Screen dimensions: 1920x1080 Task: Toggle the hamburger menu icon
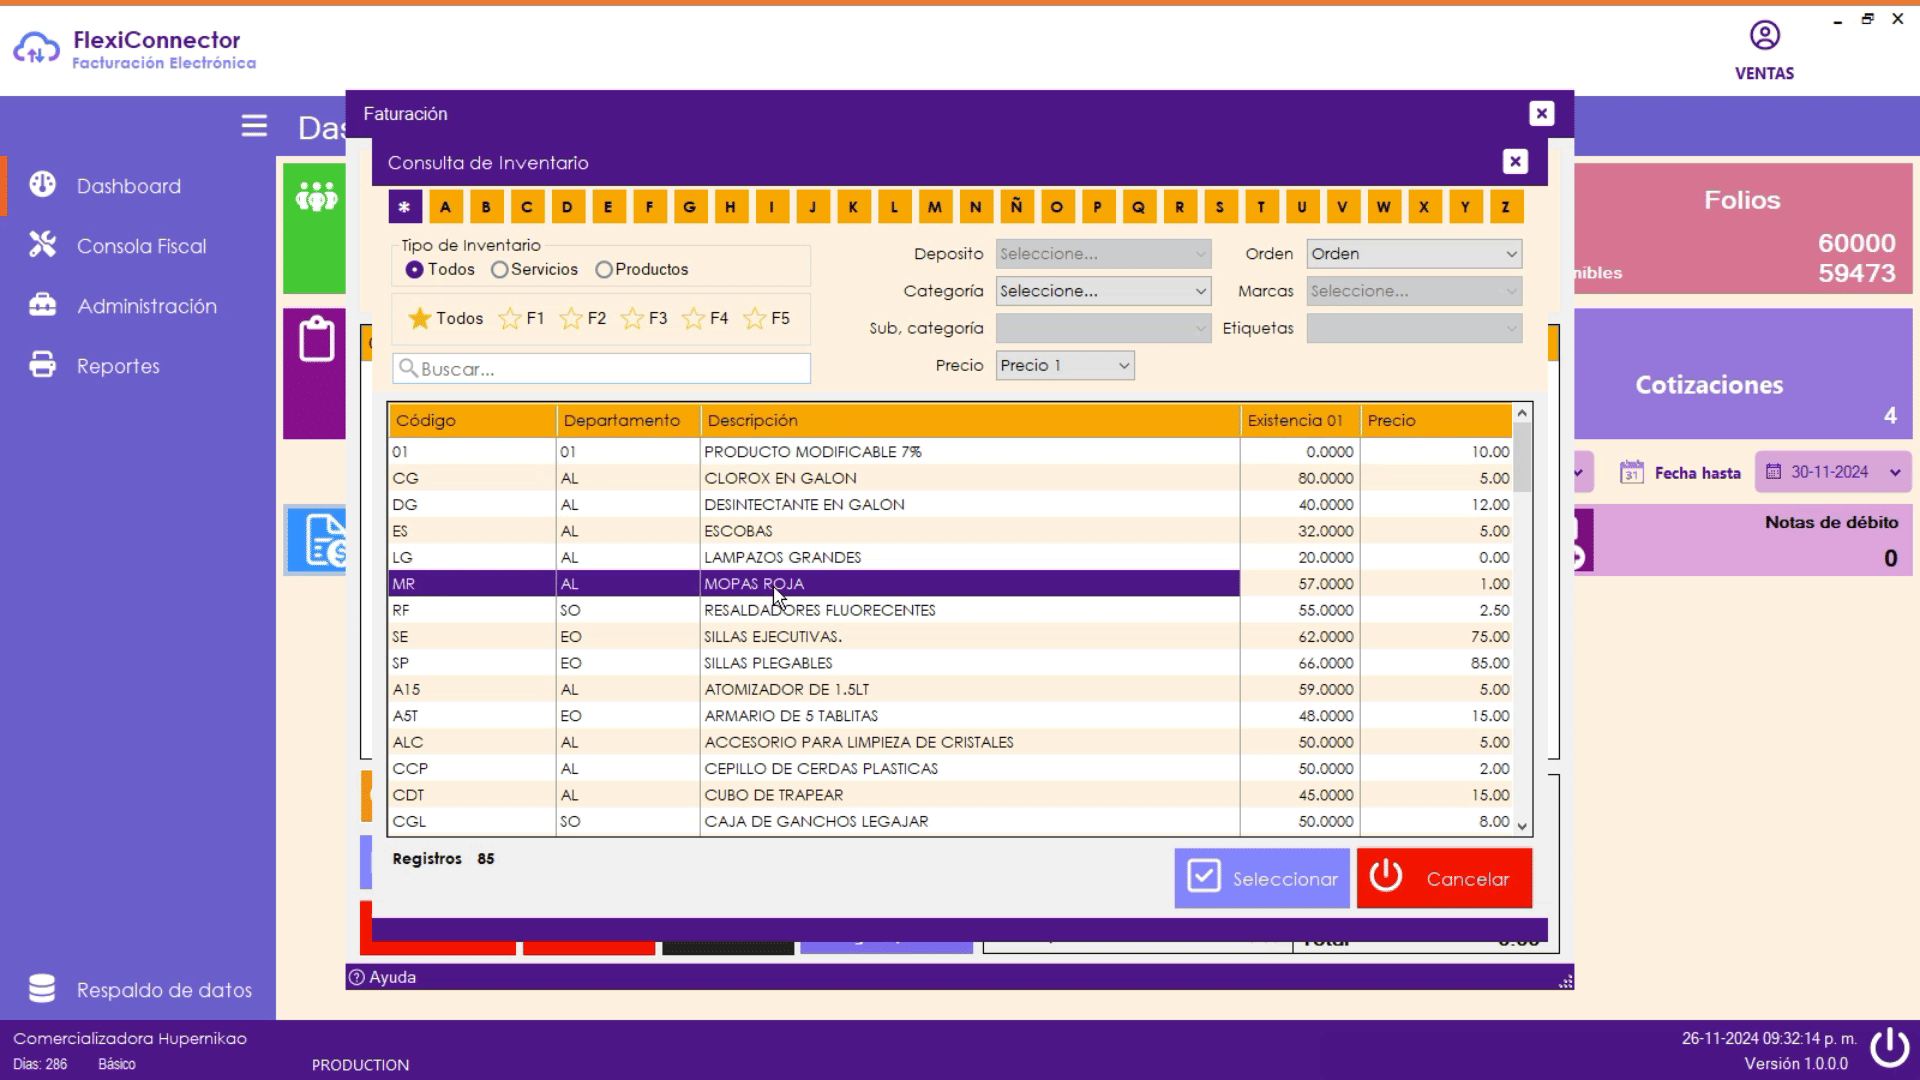point(254,126)
